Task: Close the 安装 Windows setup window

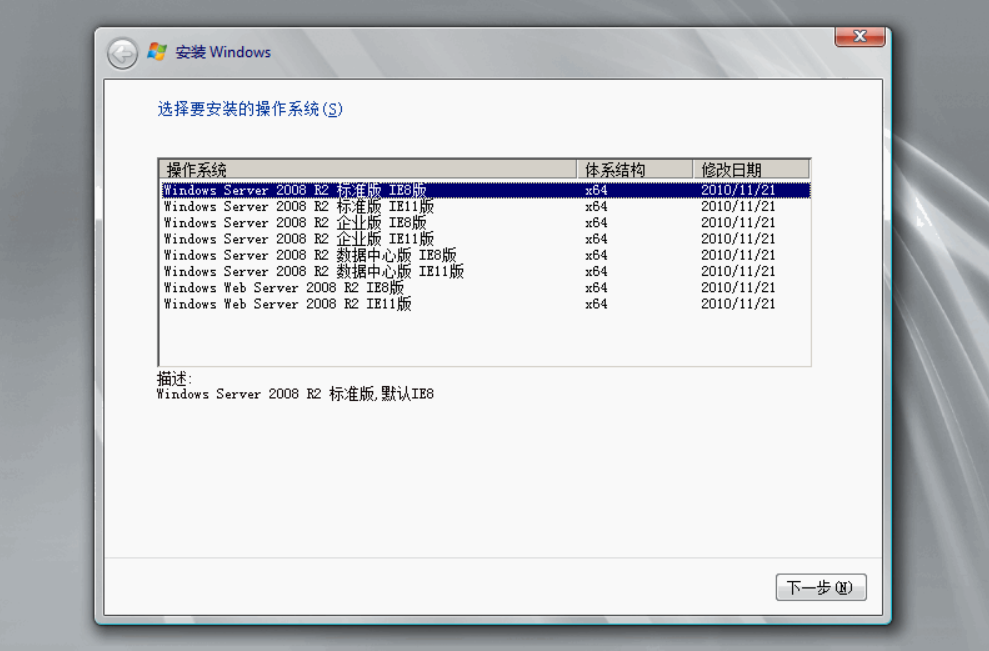Action: [x=859, y=37]
